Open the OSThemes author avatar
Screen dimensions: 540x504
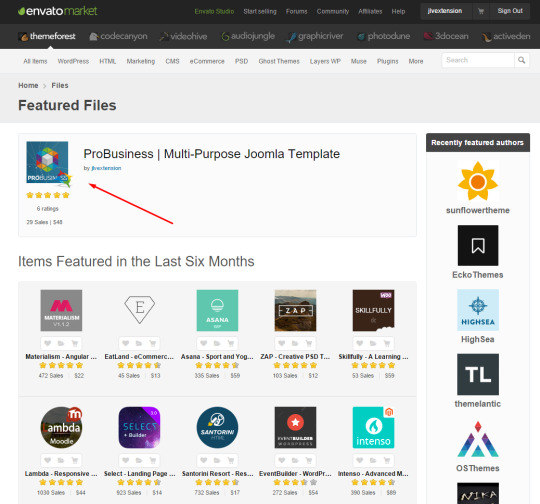click(x=478, y=439)
